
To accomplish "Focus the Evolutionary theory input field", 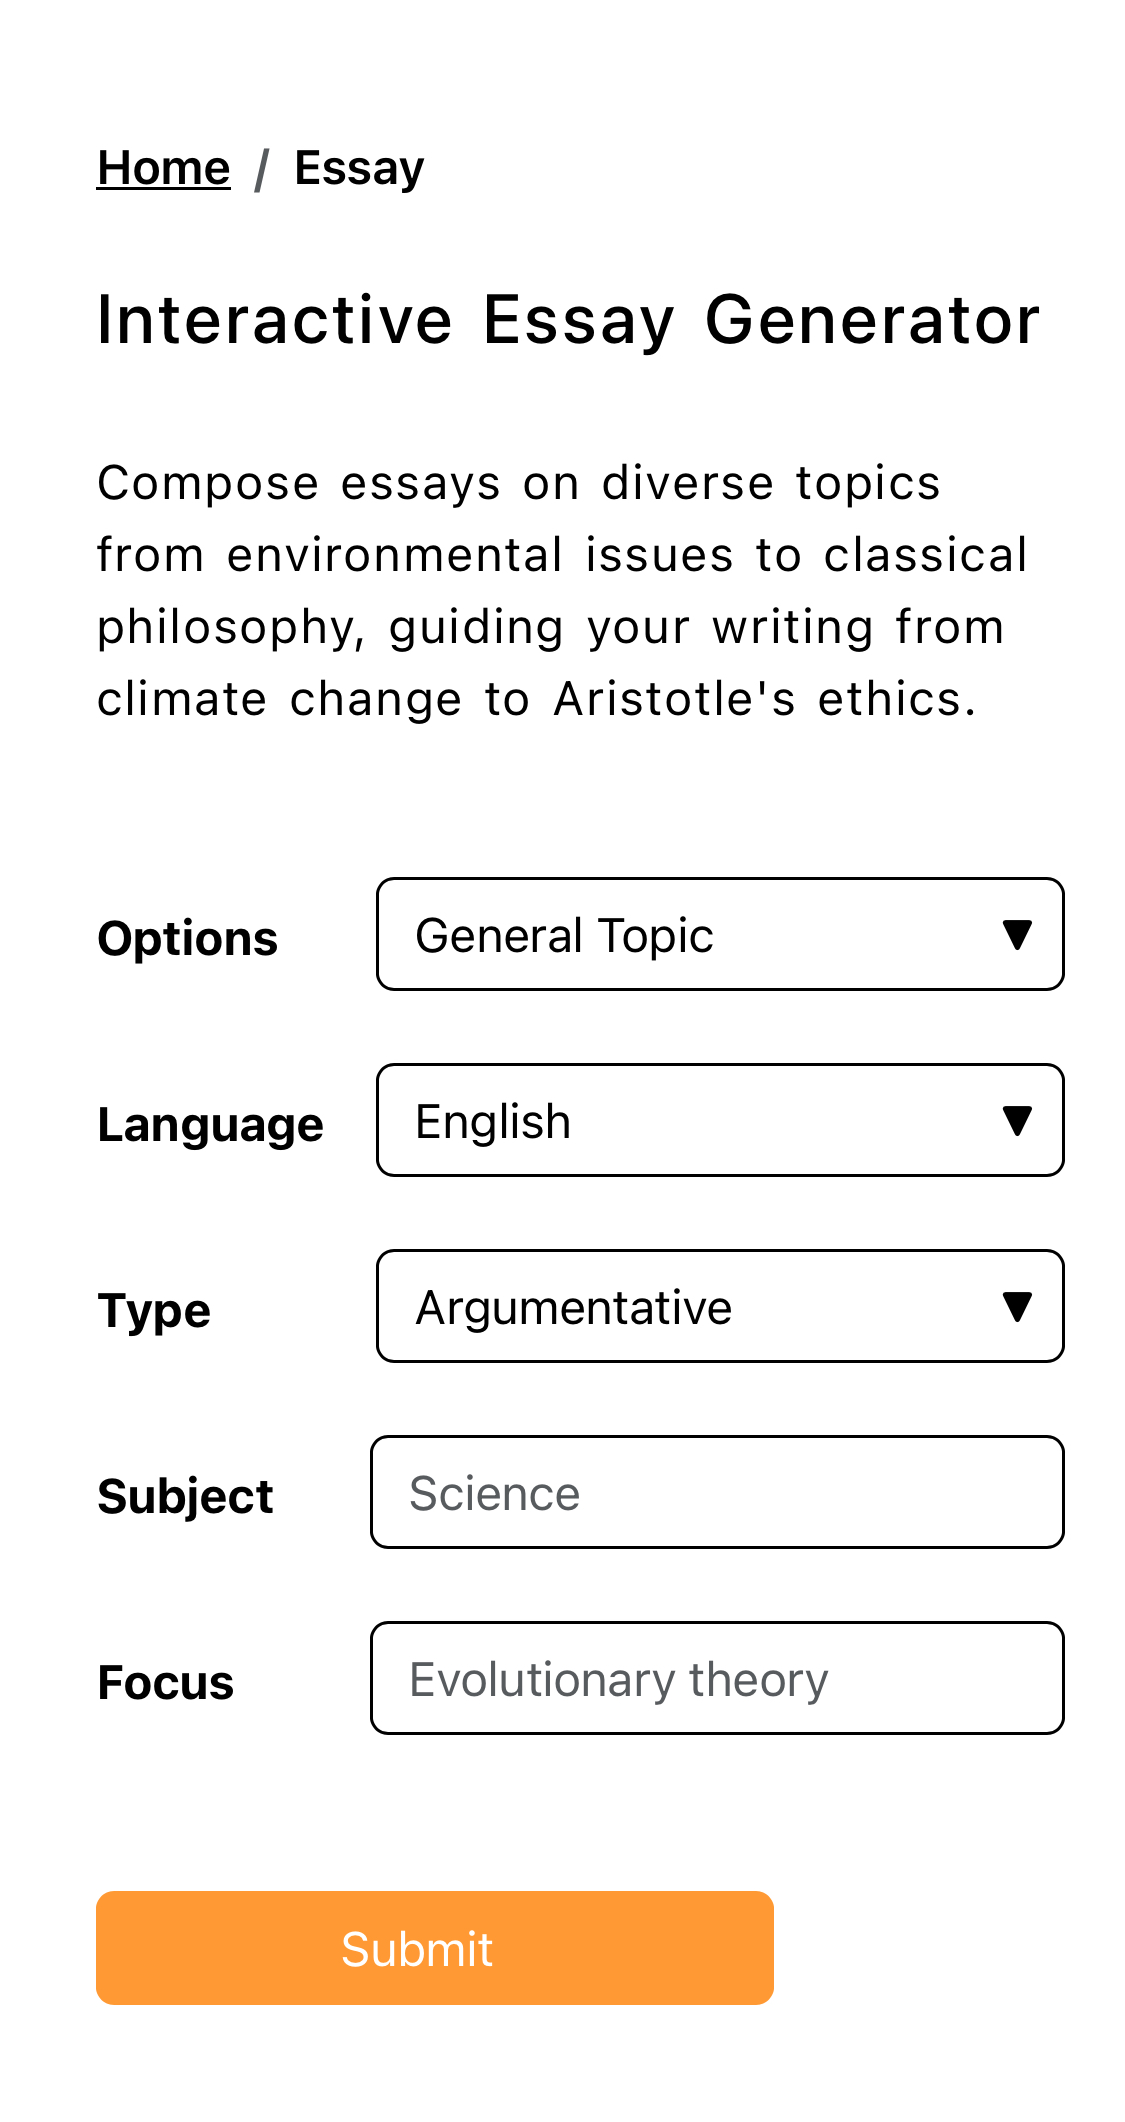I will coord(717,1679).
